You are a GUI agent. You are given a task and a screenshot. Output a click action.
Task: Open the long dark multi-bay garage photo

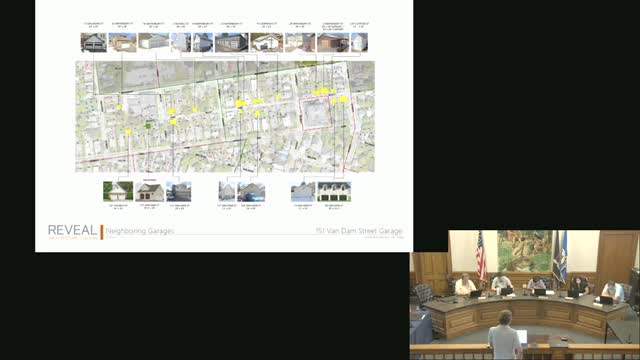pos(231,43)
